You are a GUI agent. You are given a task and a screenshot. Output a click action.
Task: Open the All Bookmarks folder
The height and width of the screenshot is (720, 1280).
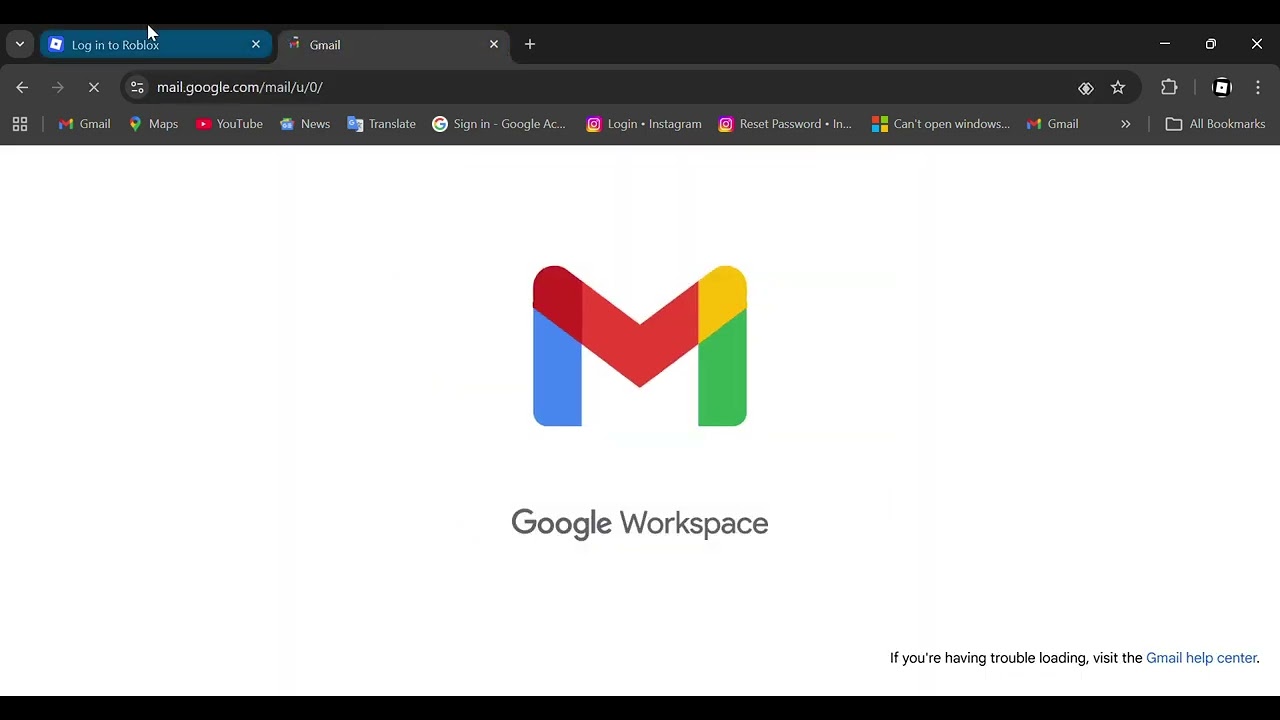click(1215, 124)
